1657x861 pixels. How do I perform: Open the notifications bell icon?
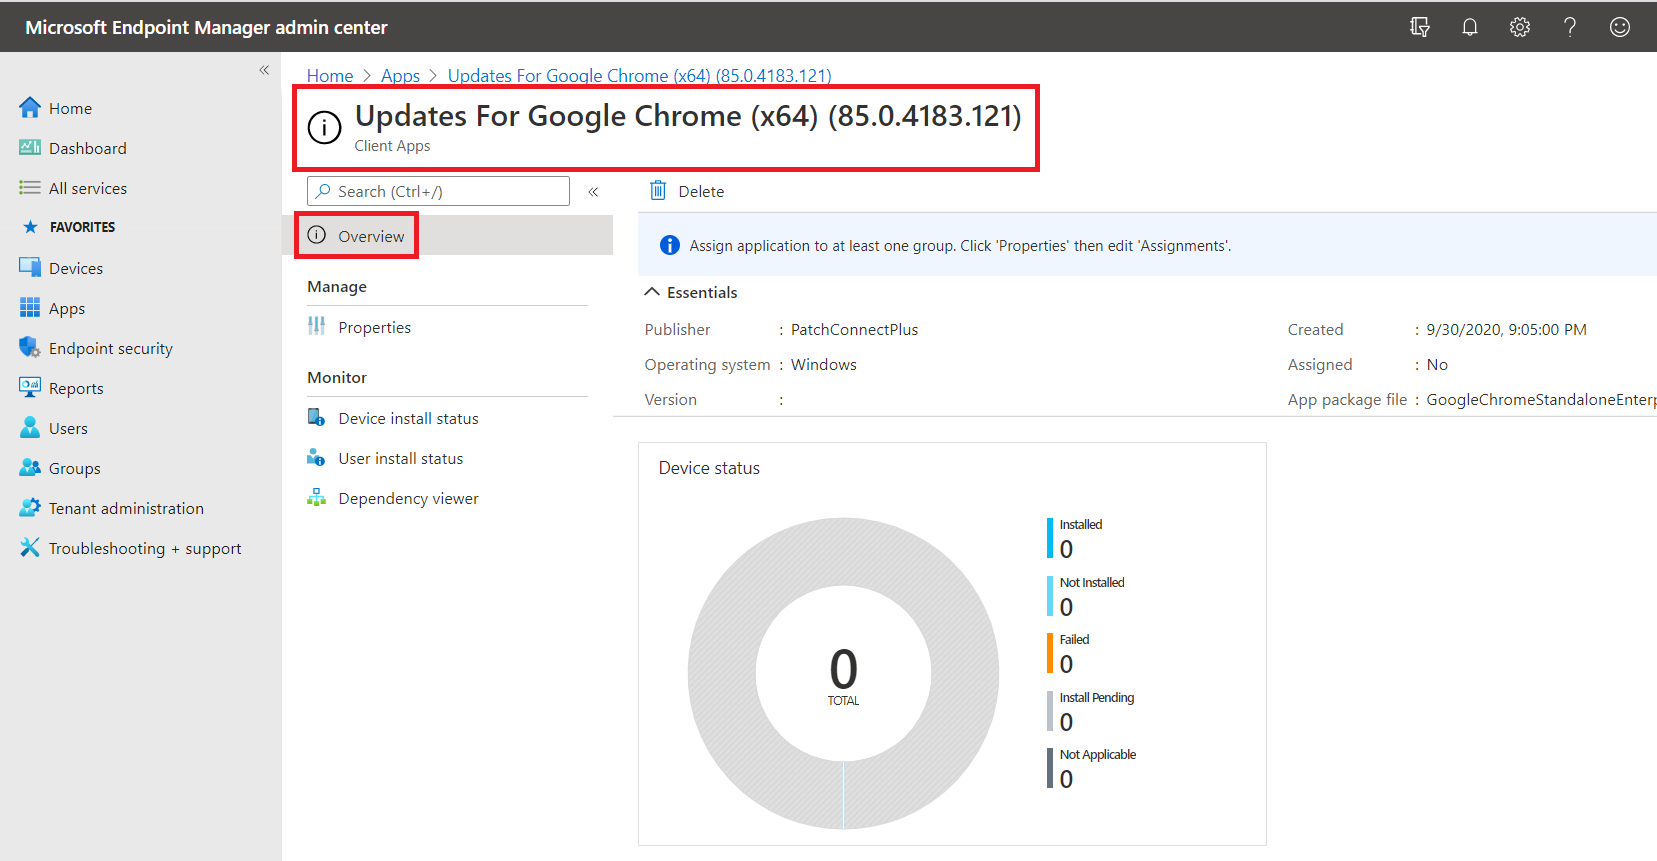point(1469,27)
